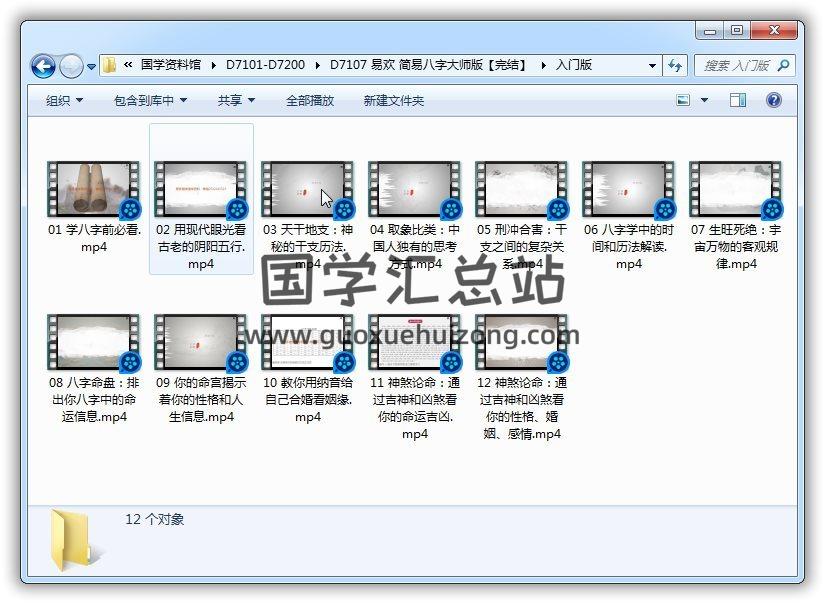Expand the arrow before 入门版
Image resolution: width=825 pixels, height=604 pixels.
pyautogui.click(x=544, y=65)
